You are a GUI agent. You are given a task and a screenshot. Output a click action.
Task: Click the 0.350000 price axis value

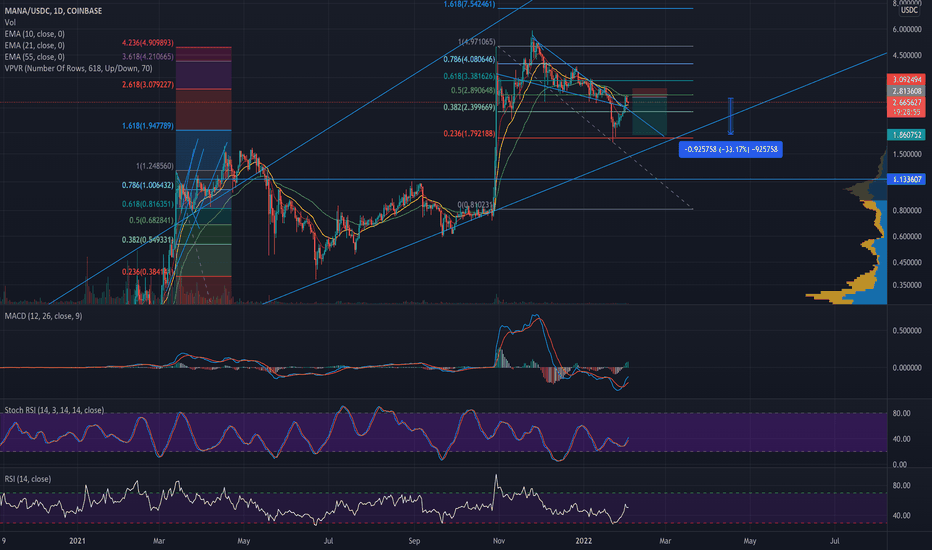point(907,285)
